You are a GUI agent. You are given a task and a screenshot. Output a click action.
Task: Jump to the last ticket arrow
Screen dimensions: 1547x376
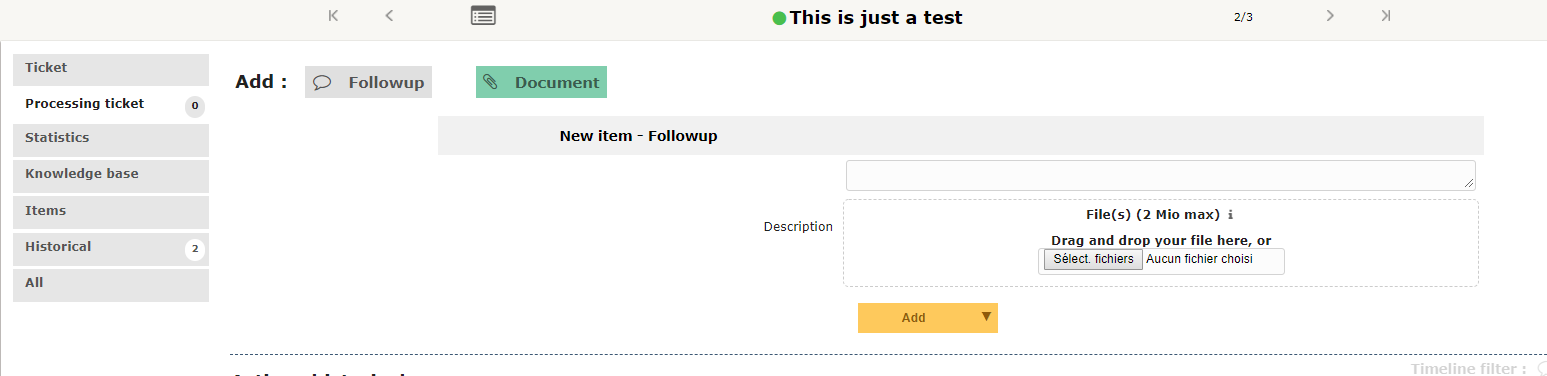[x=1385, y=15]
